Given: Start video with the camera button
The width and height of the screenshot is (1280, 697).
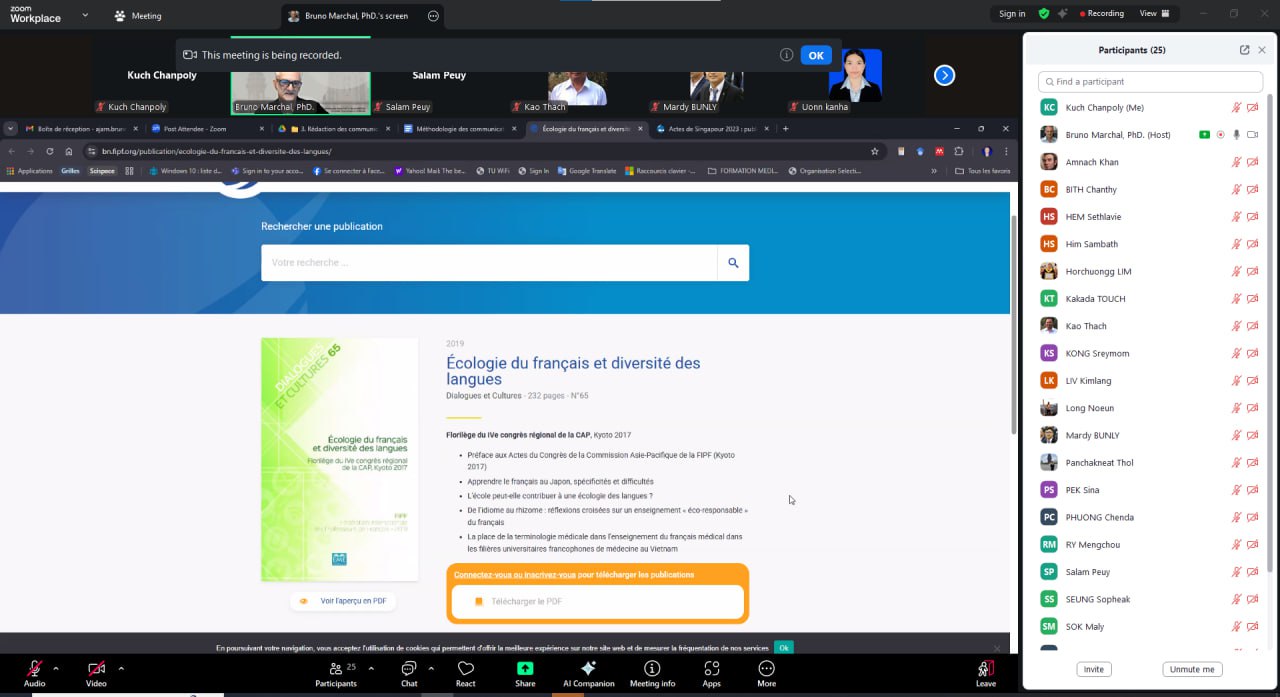Looking at the screenshot, I should [96, 669].
